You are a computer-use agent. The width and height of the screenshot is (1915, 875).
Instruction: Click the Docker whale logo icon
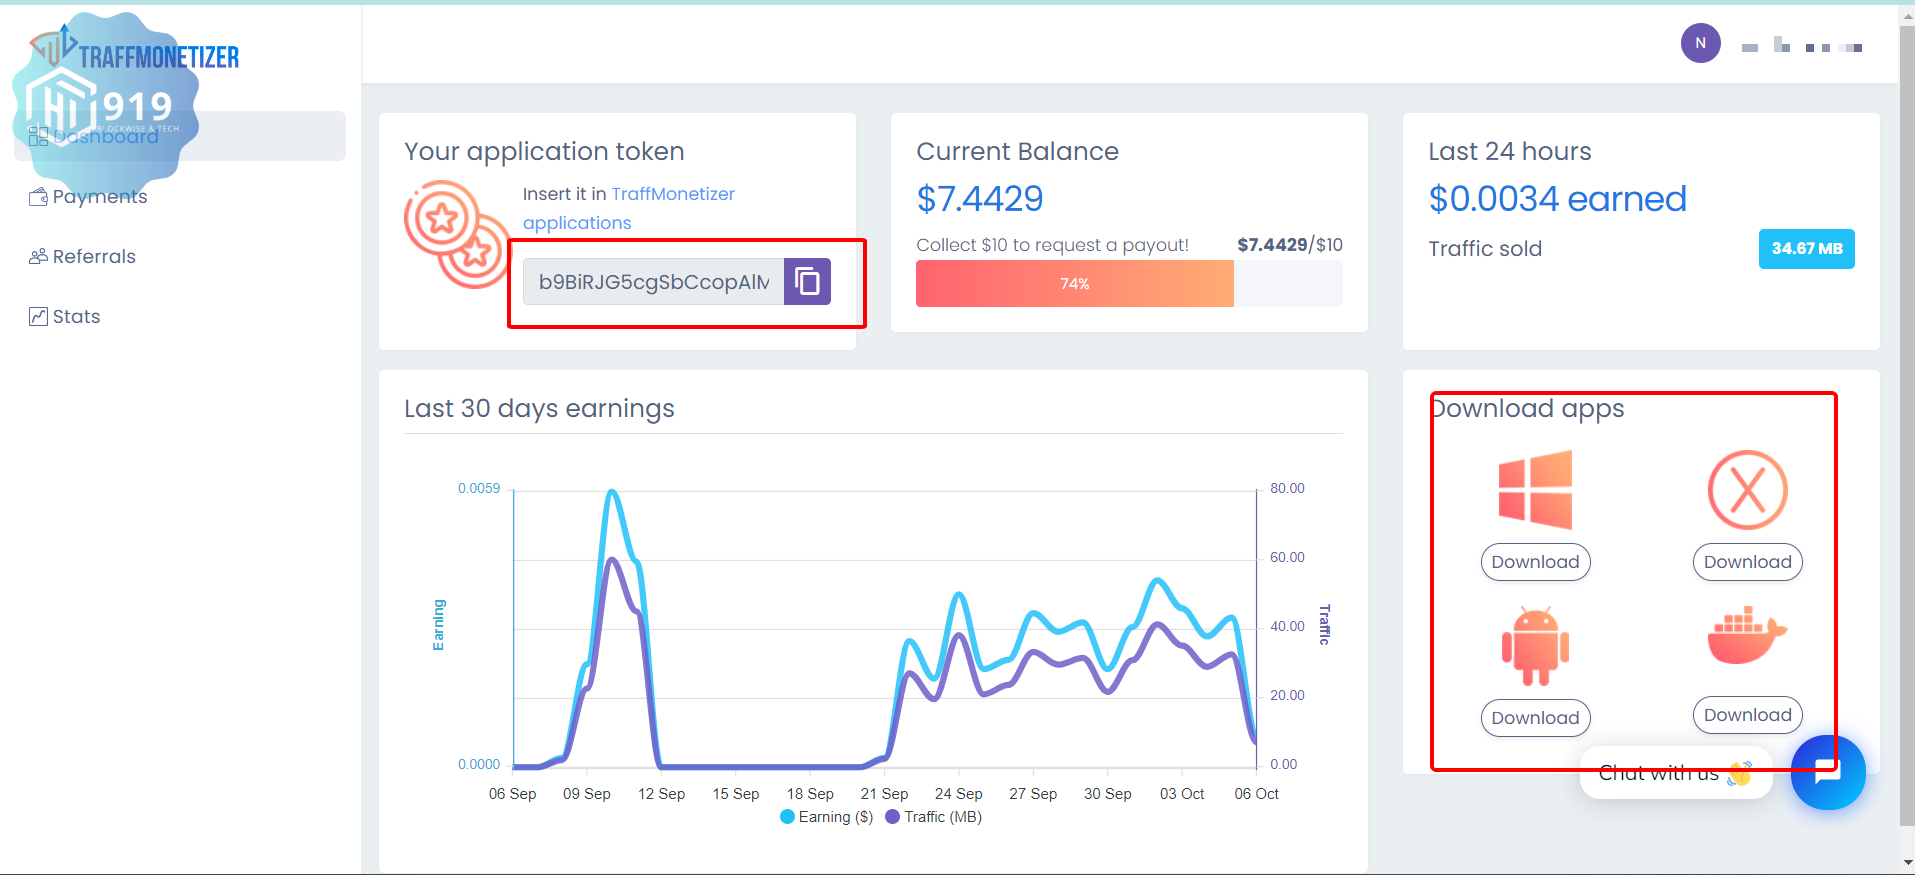click(1747, 635)
